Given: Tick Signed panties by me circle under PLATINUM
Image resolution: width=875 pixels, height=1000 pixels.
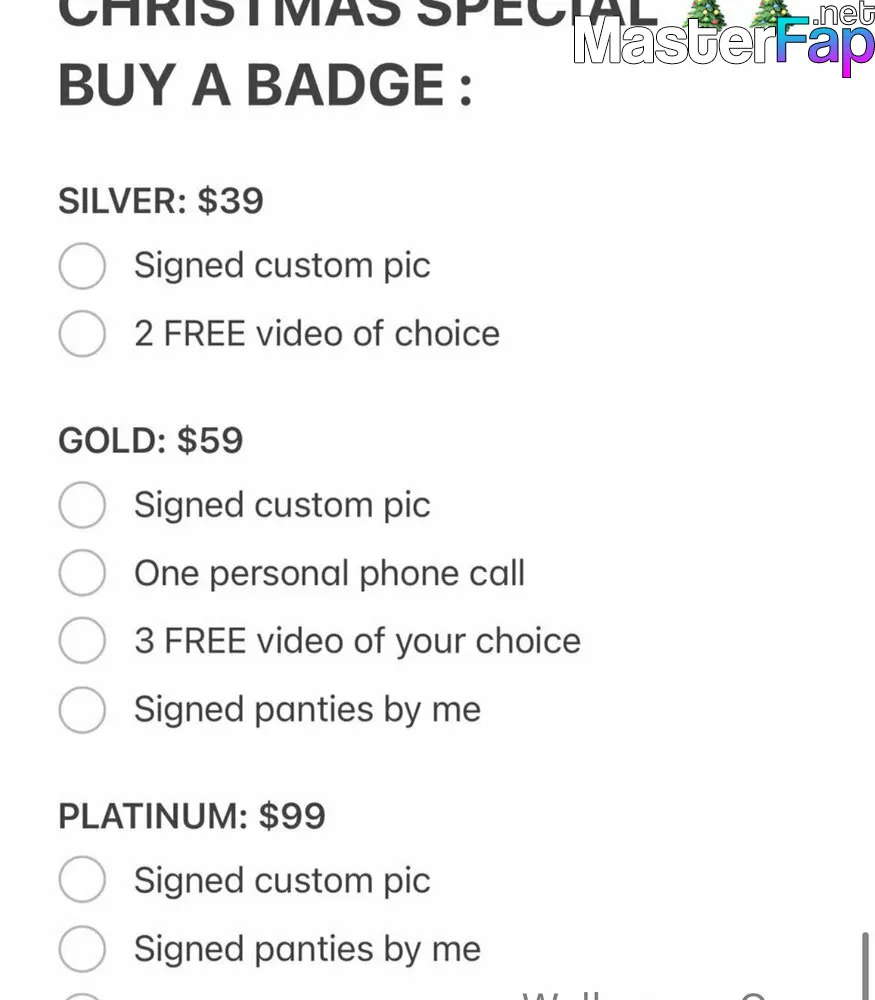Looking at the screenshot, I should [x=82, y=949].
